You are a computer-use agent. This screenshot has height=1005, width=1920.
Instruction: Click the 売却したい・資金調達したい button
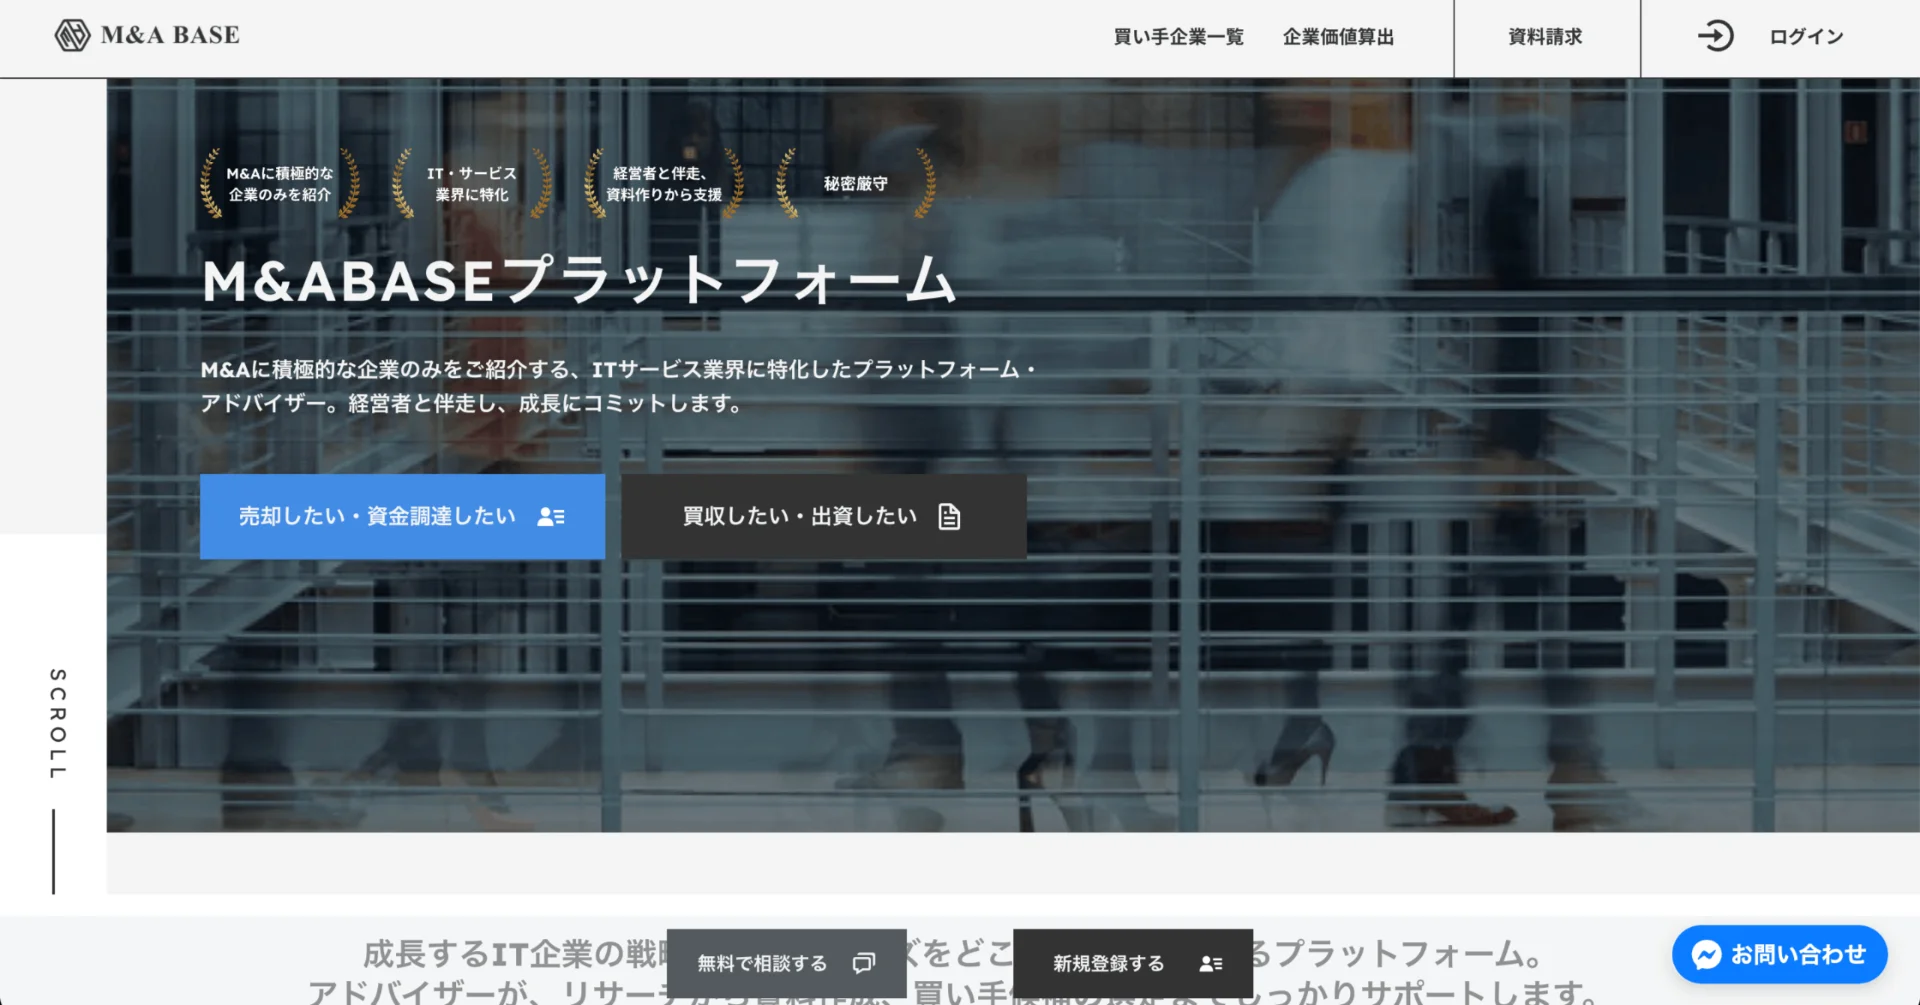pyautogui.click(x=402, y=516)
